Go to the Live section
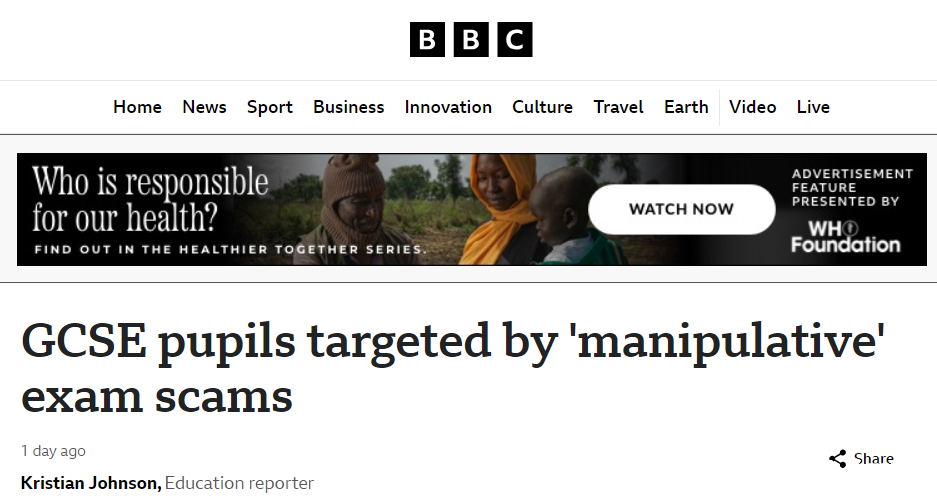The image size is (937, 503). (x=813, y=107)
